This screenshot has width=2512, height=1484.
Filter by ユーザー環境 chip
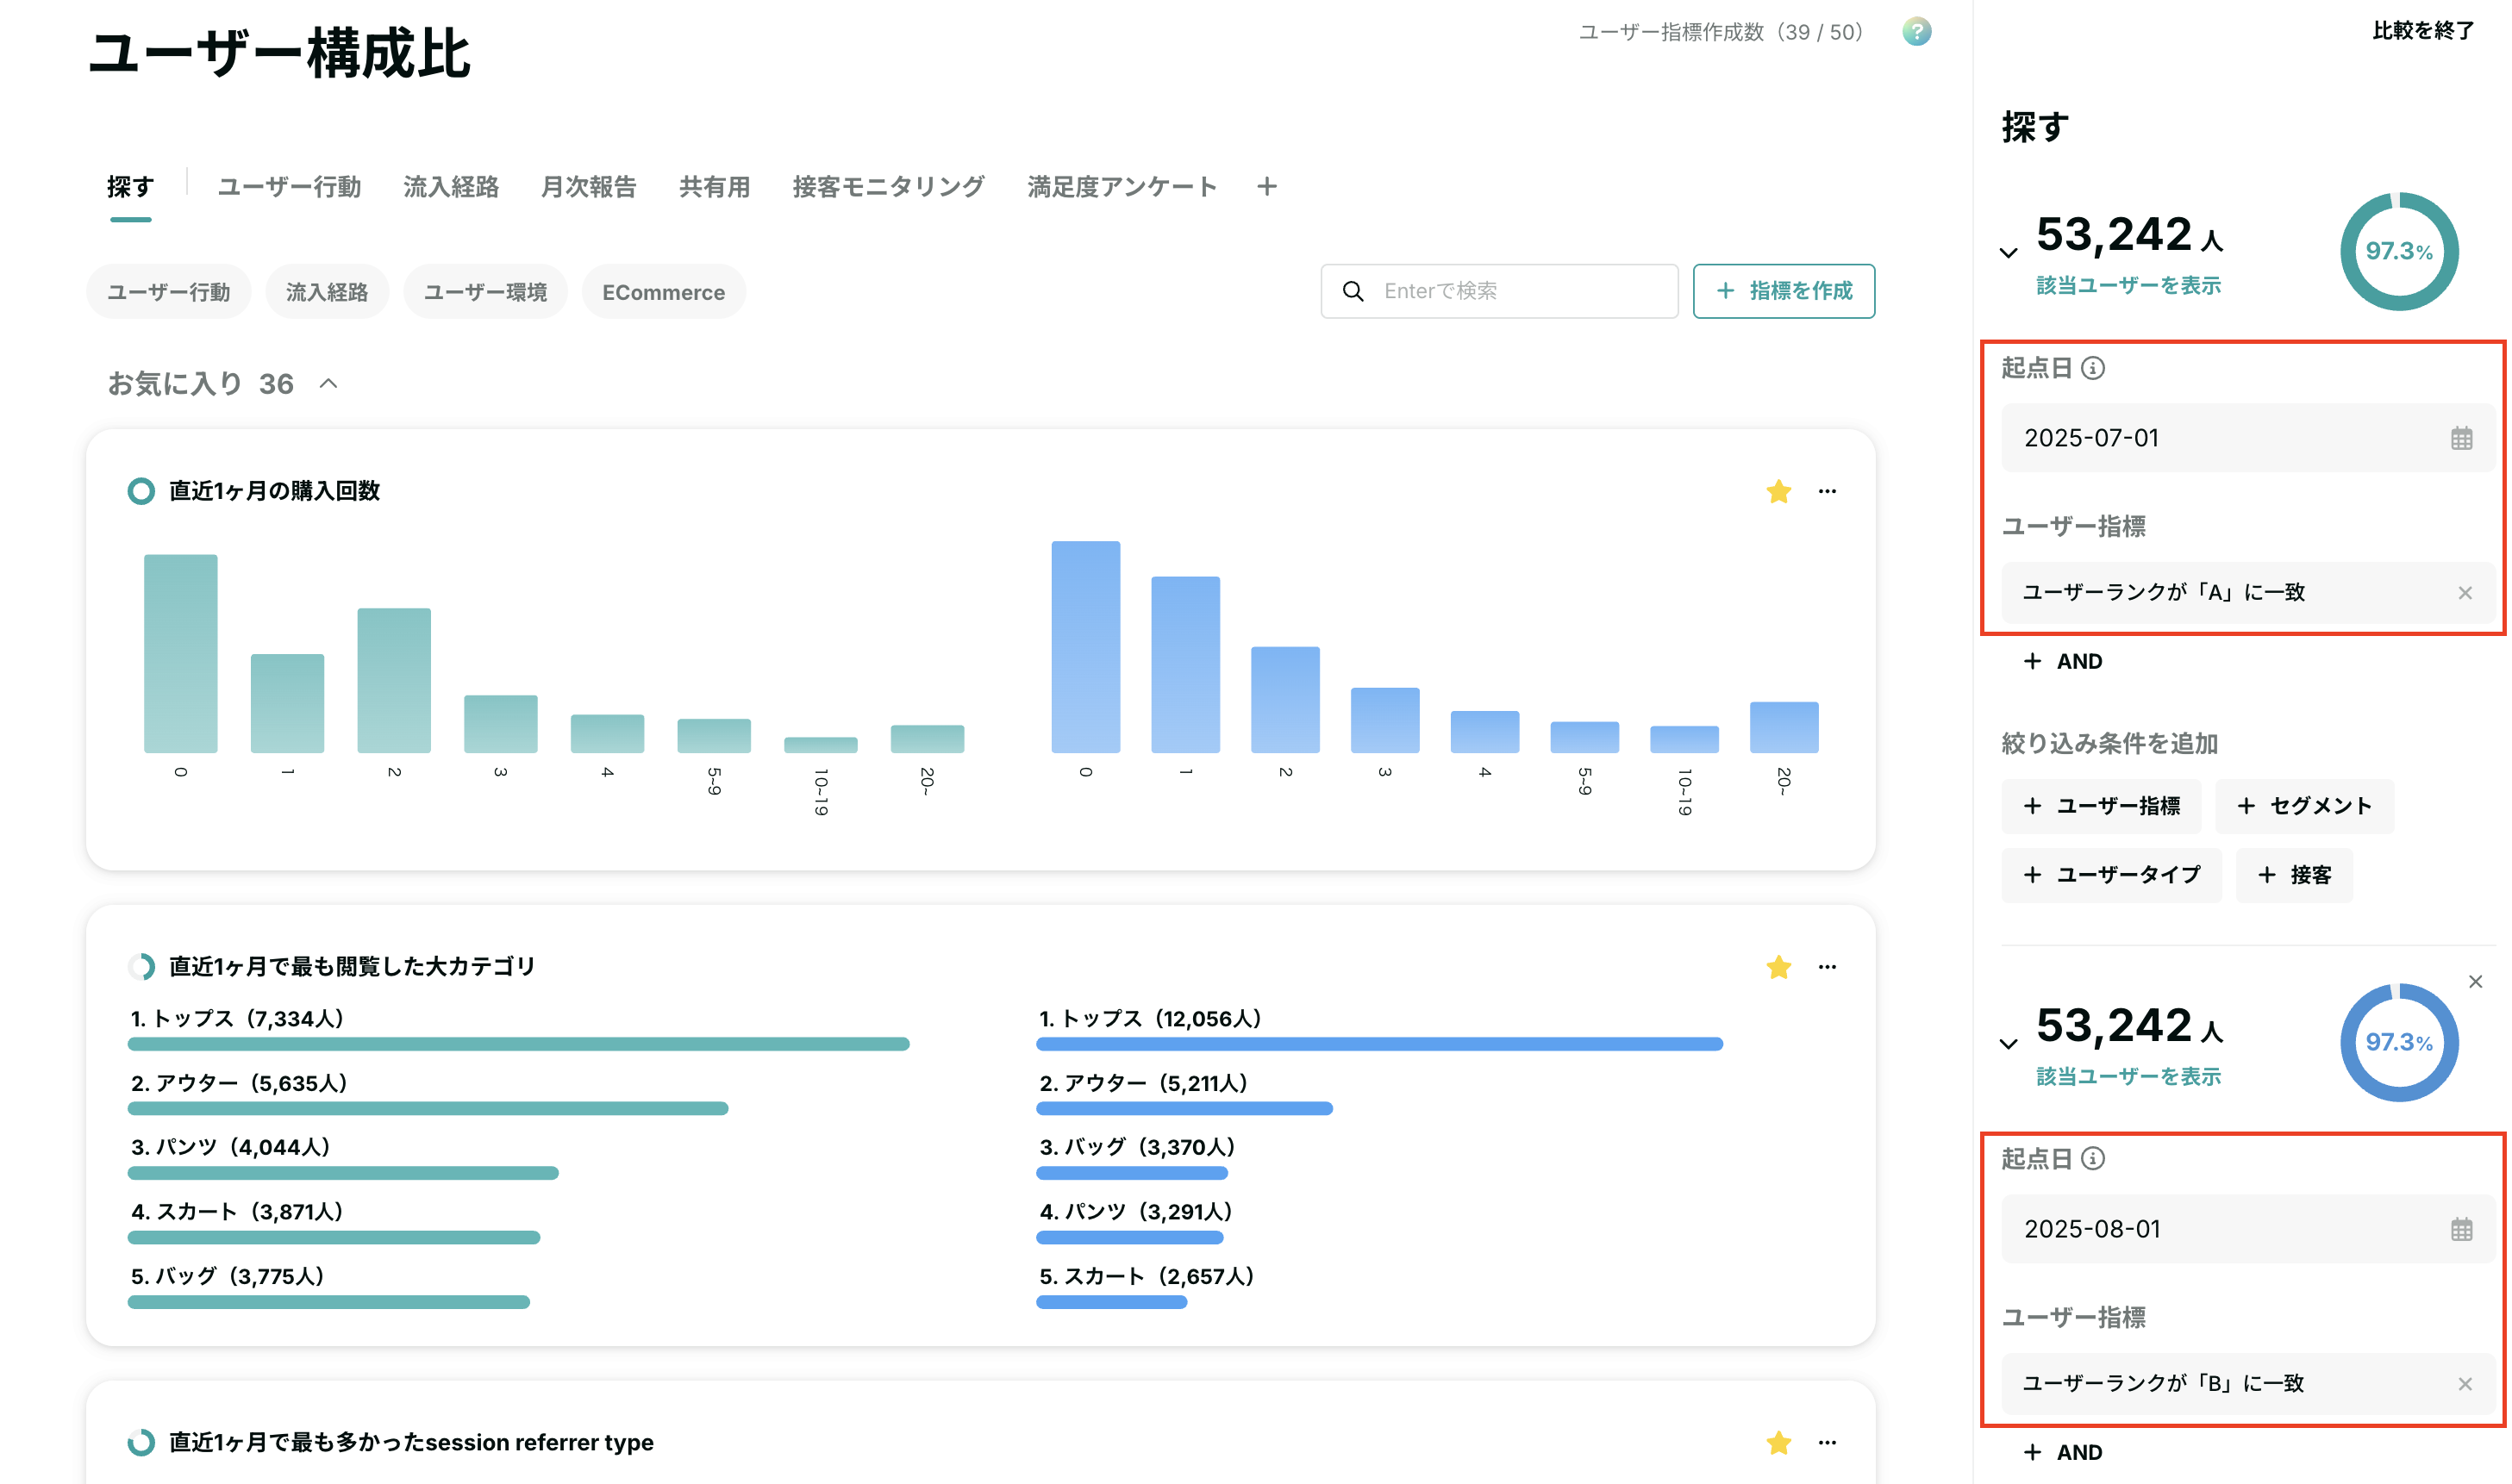pos(485,292)
